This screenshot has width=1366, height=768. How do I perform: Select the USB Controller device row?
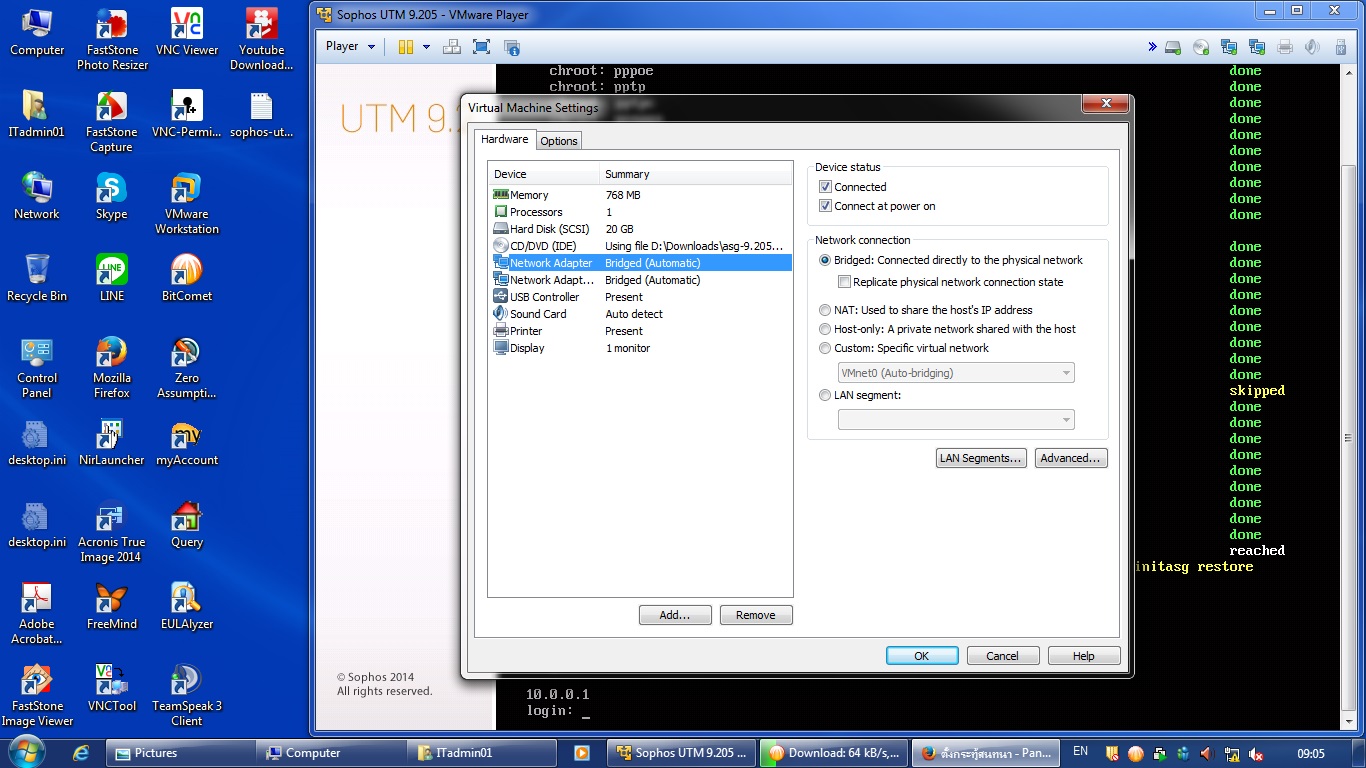[x=641, y=297]
